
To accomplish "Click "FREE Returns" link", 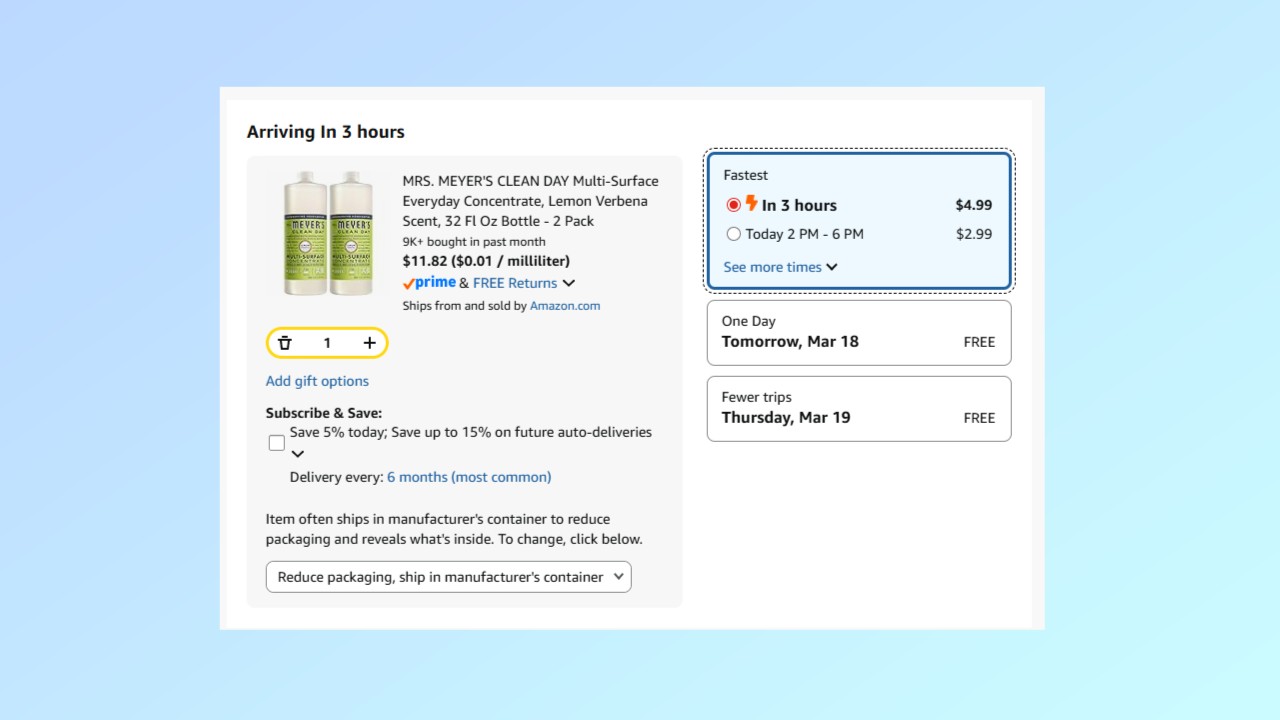I will pos(514,283).
